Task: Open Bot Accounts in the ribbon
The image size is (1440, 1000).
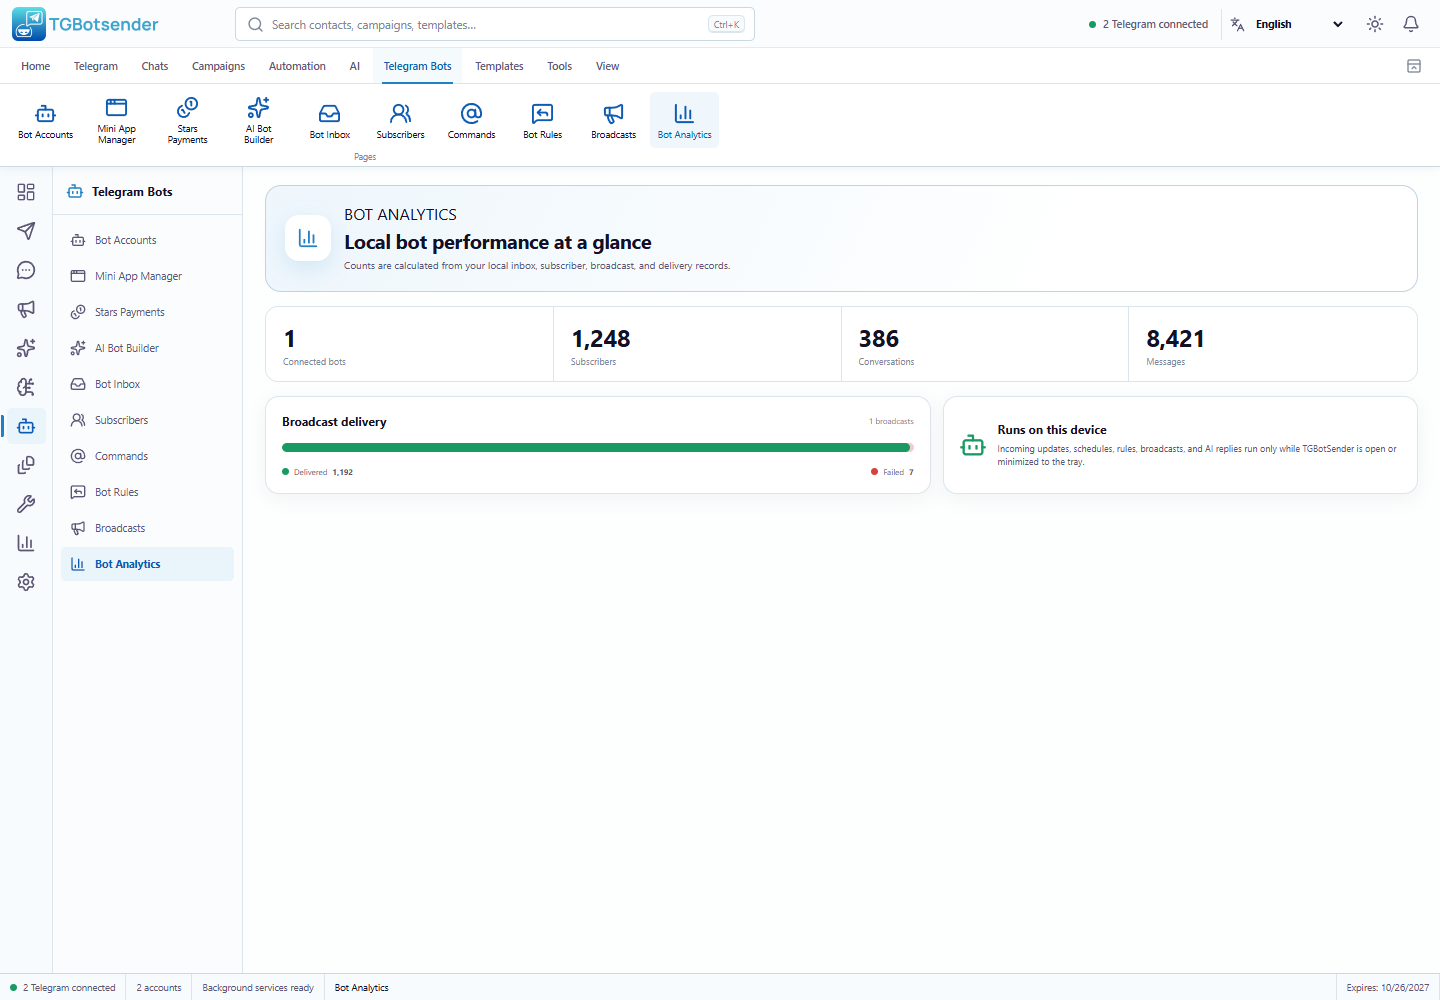Action: [46, 120]
